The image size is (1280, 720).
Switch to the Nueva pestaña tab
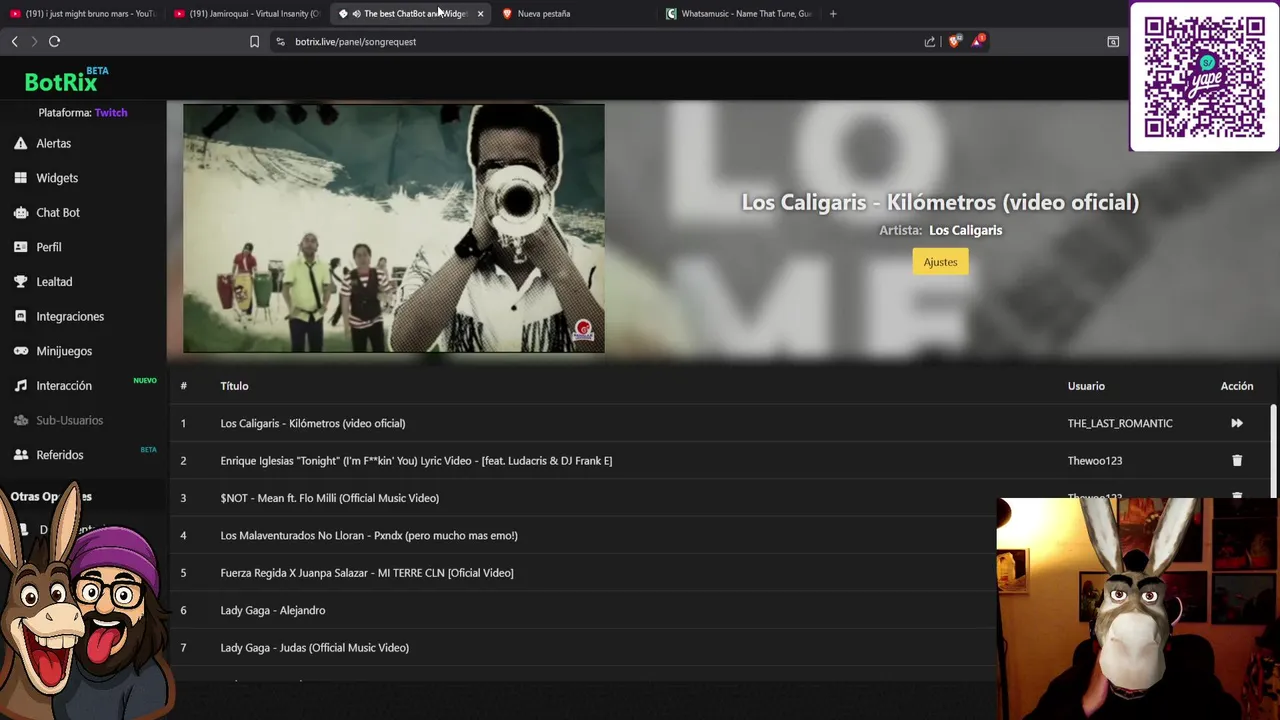click(576, 14)
